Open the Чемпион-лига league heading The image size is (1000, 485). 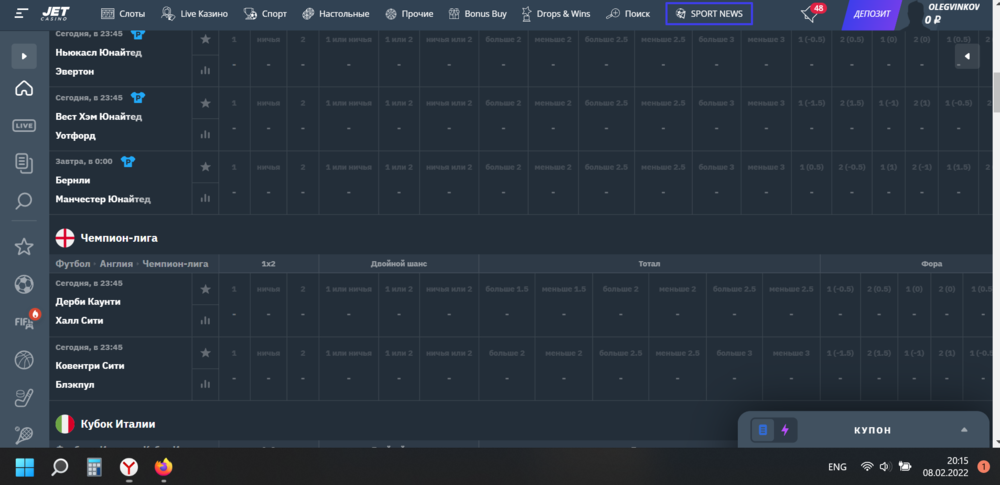click(119, 238)
